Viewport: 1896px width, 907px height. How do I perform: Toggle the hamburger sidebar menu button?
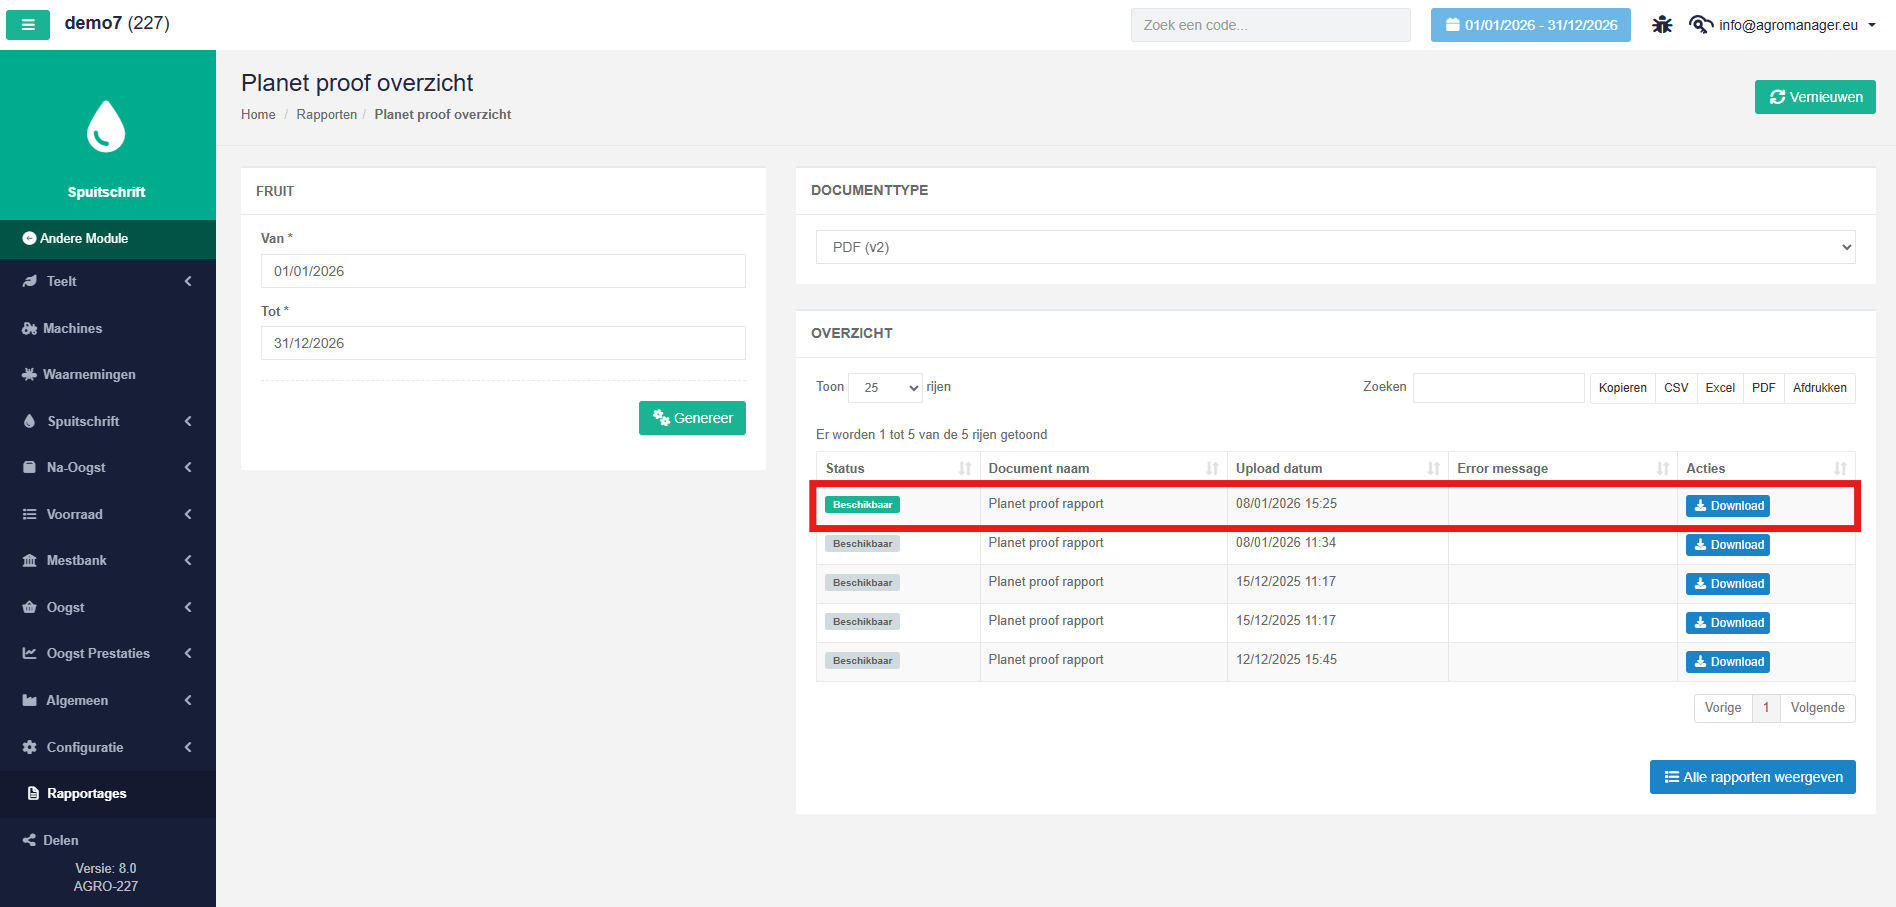click(x=28, y=25)
